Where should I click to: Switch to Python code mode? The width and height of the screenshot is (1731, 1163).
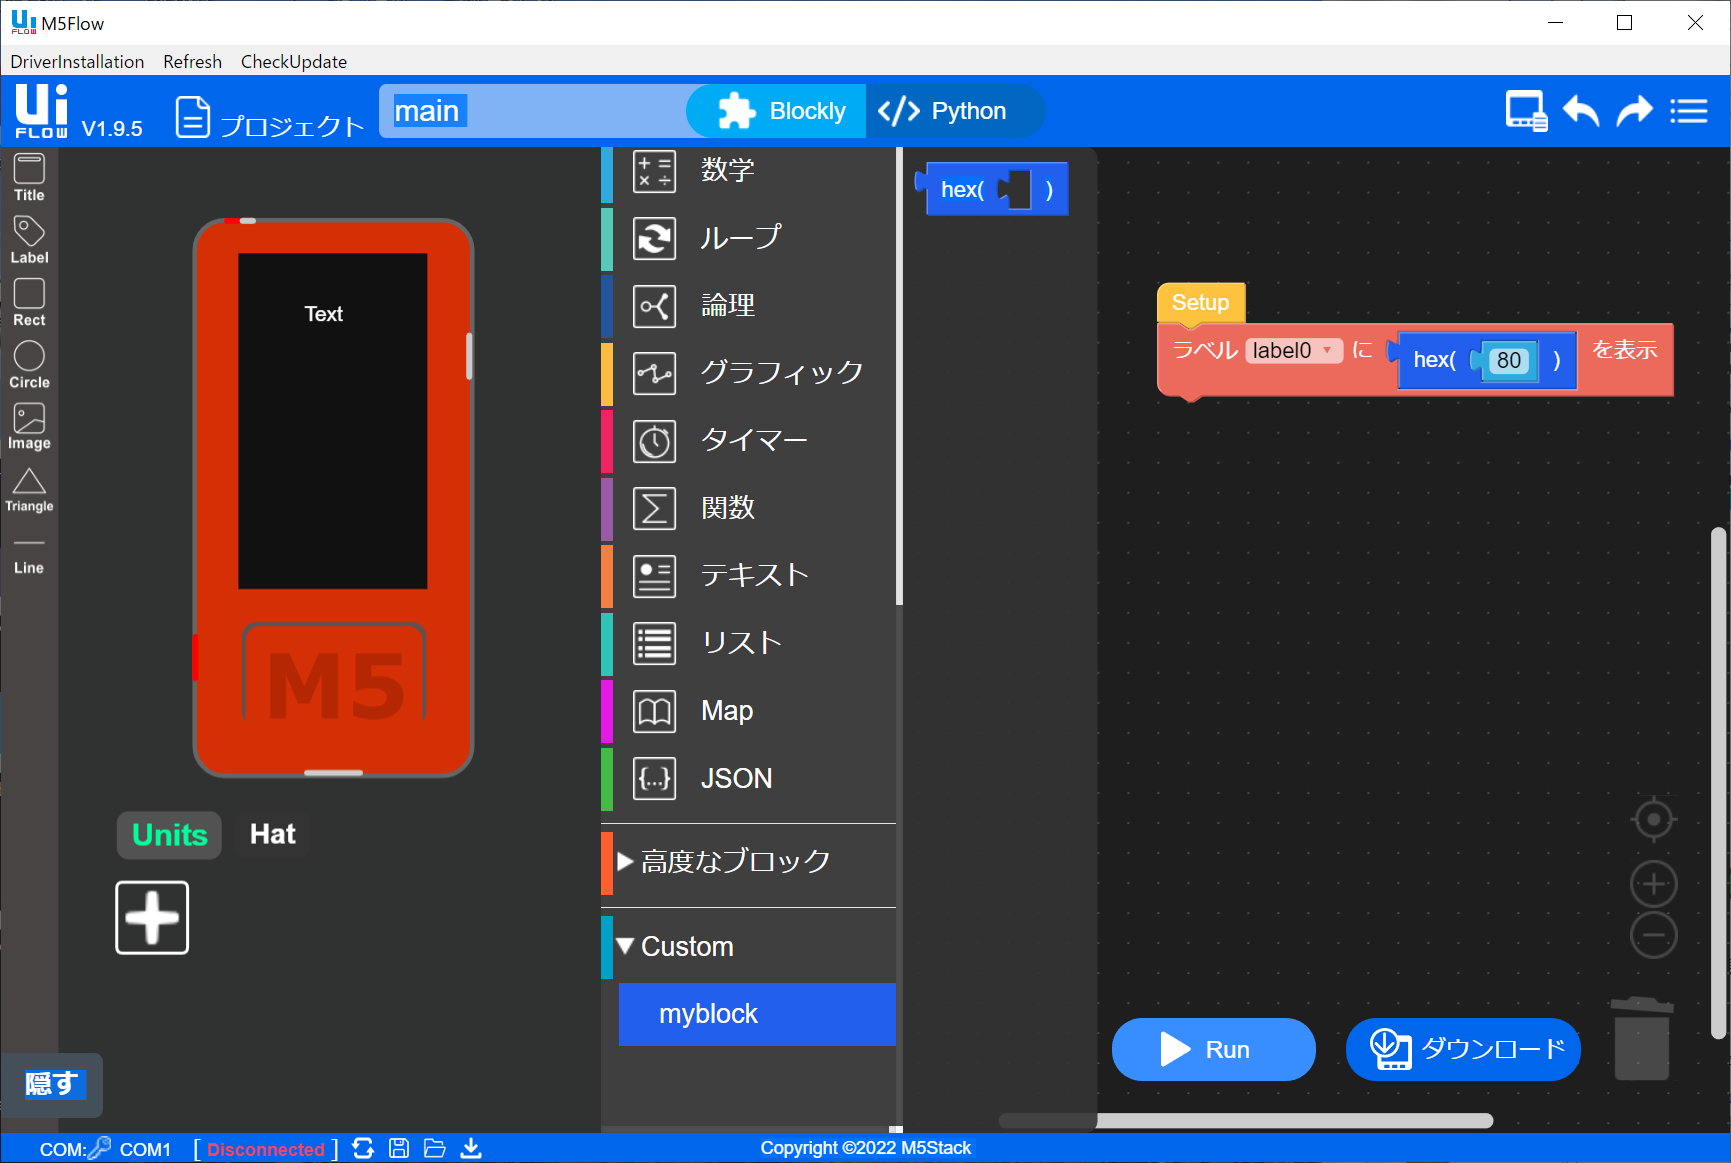pyautogui.click(x=955, y=111)
